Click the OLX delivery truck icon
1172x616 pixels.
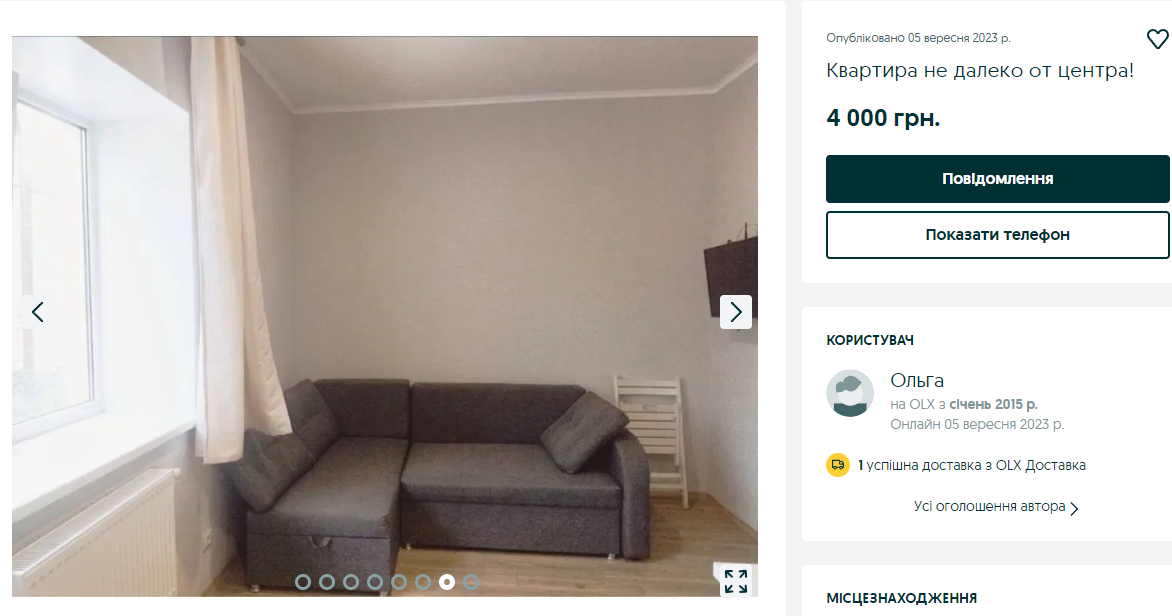(x=838, y=465)
